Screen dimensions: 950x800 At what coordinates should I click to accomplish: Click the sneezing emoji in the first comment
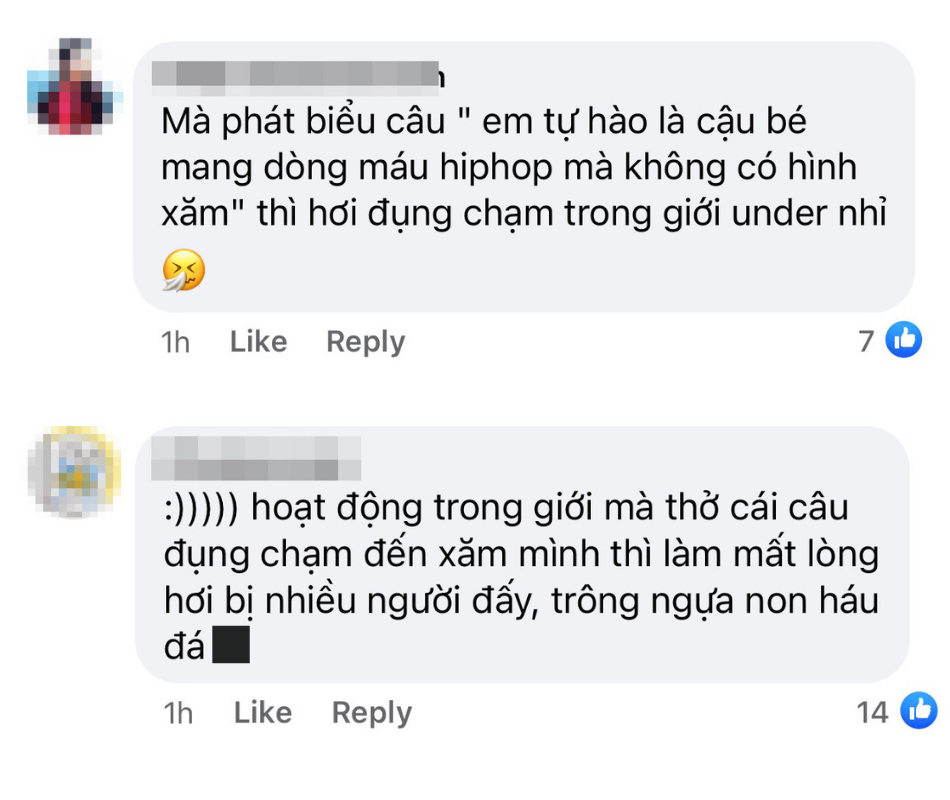click(185, 268)
